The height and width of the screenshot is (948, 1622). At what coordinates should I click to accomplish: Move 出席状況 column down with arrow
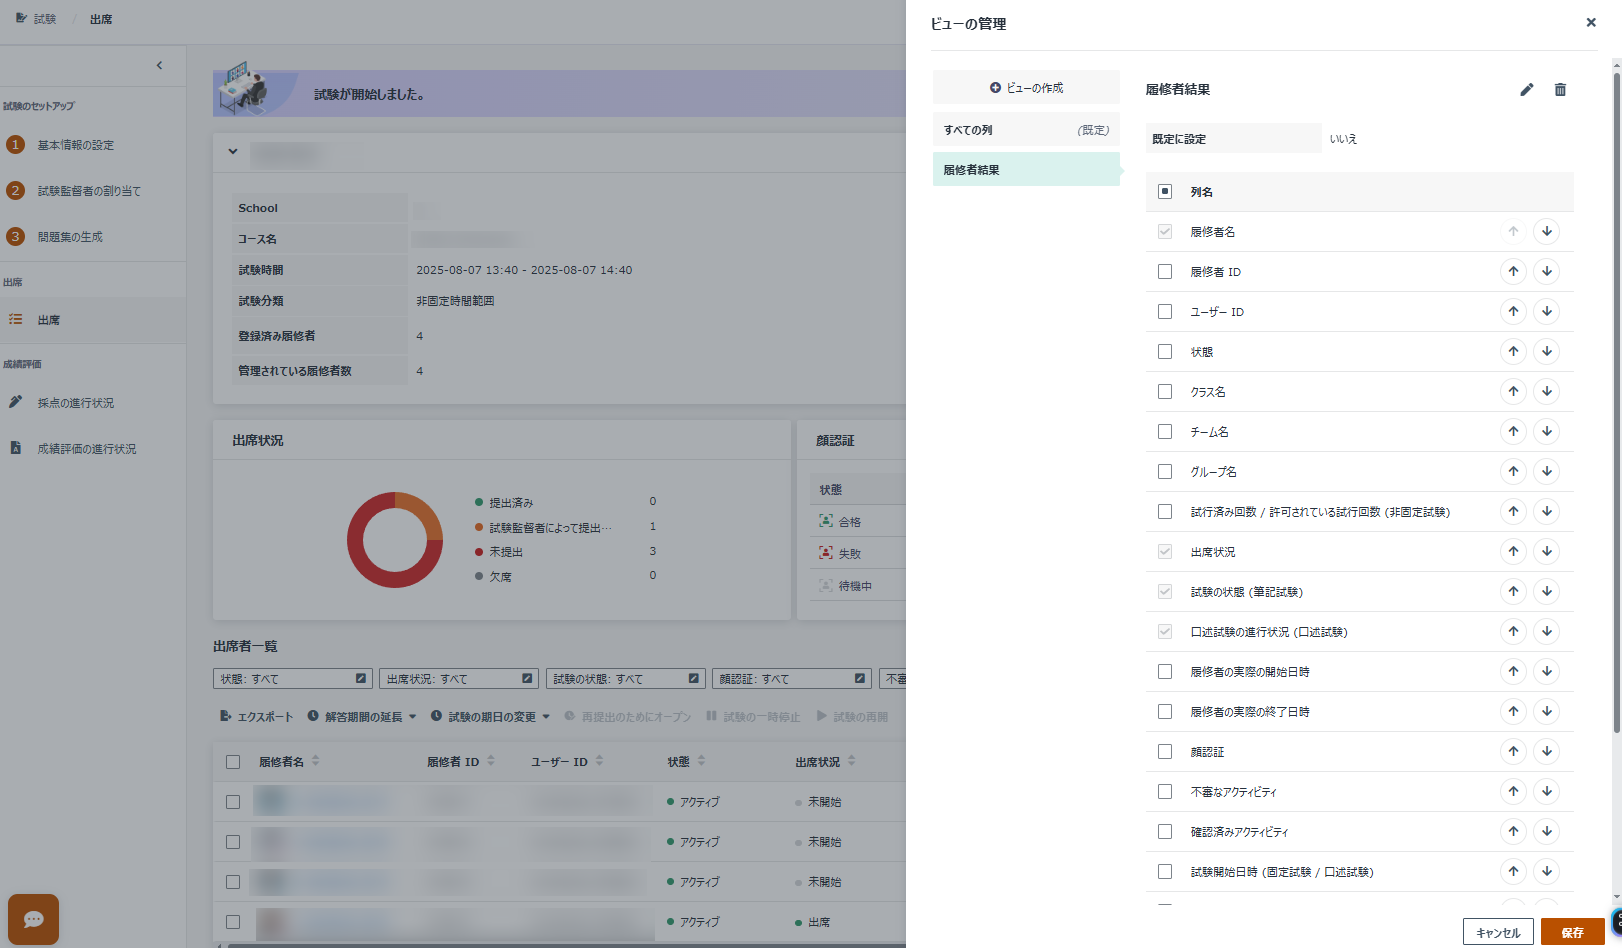pyautogui.click(x=1546, y=552)
